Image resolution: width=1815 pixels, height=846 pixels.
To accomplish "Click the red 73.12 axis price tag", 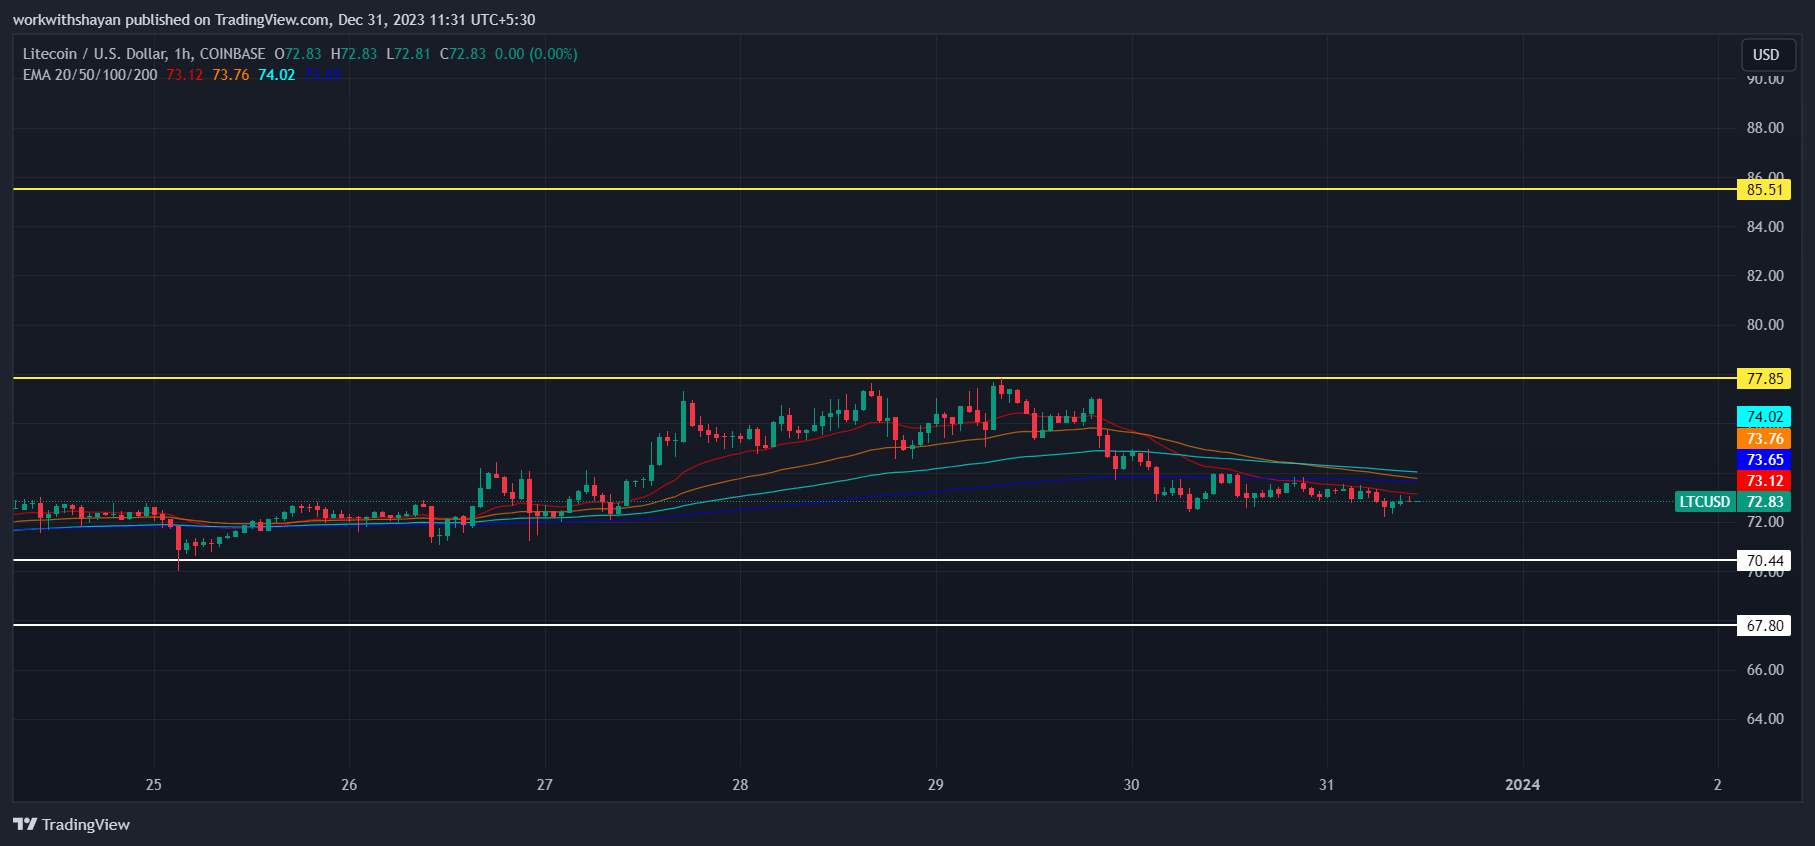I will tap(1764, 481).
